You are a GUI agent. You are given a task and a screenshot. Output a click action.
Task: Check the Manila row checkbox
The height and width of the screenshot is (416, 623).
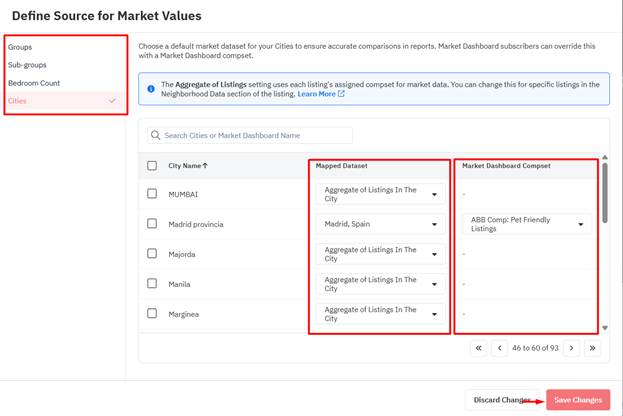pyautogui.click(x=152, y=284)
